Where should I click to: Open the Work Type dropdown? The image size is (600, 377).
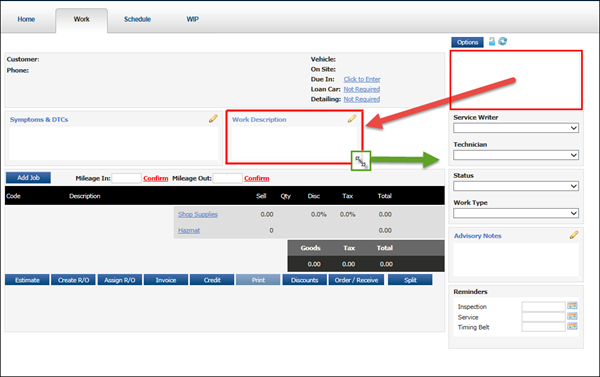[516, 213]
